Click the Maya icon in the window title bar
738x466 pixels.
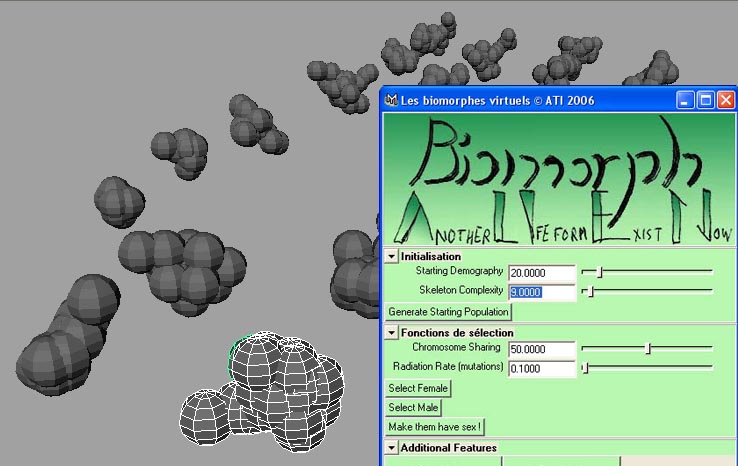click(391, 100)
